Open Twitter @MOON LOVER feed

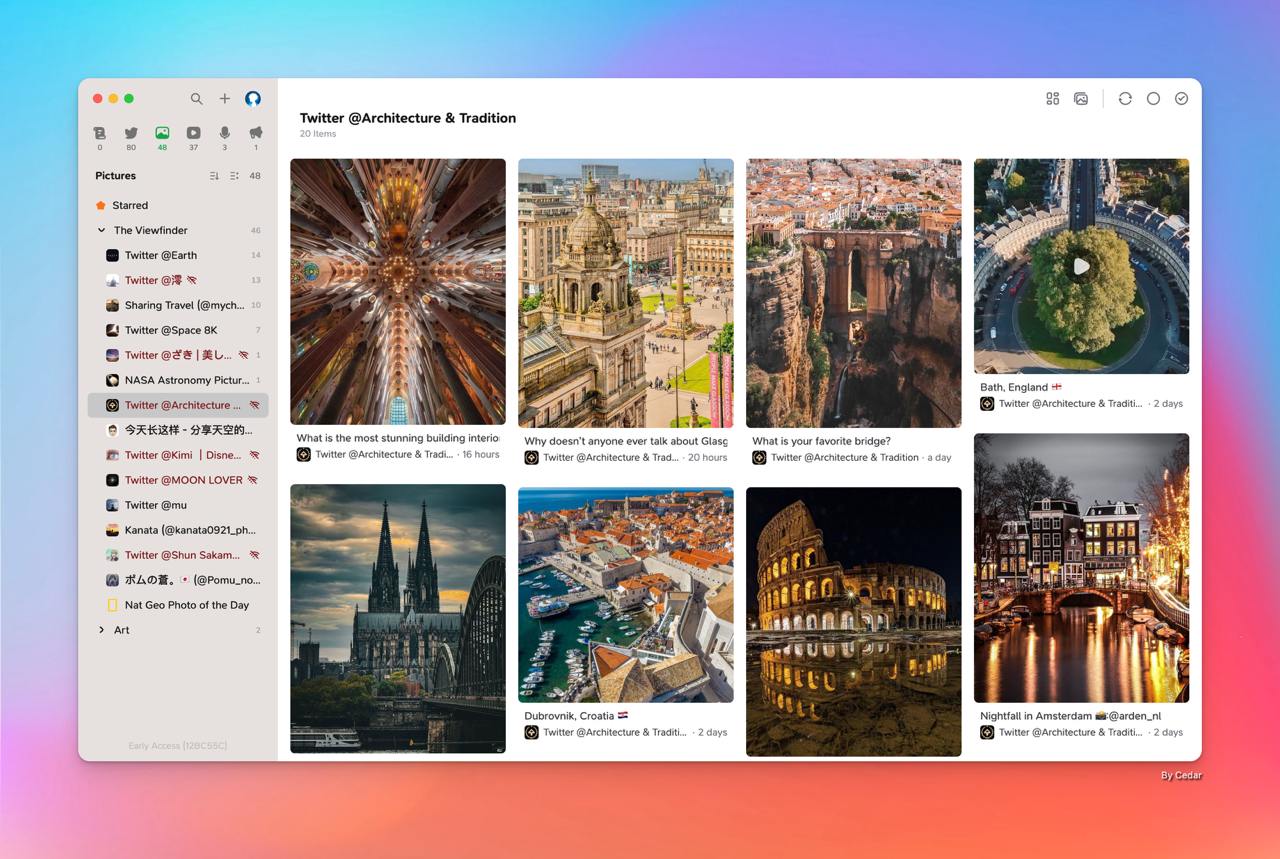tap(178, 480)
